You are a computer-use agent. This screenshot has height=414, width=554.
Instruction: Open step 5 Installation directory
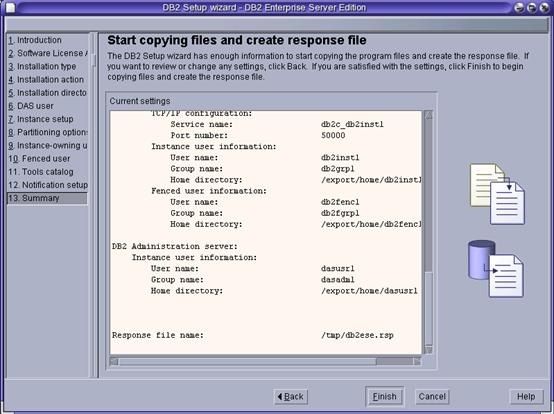47,93
